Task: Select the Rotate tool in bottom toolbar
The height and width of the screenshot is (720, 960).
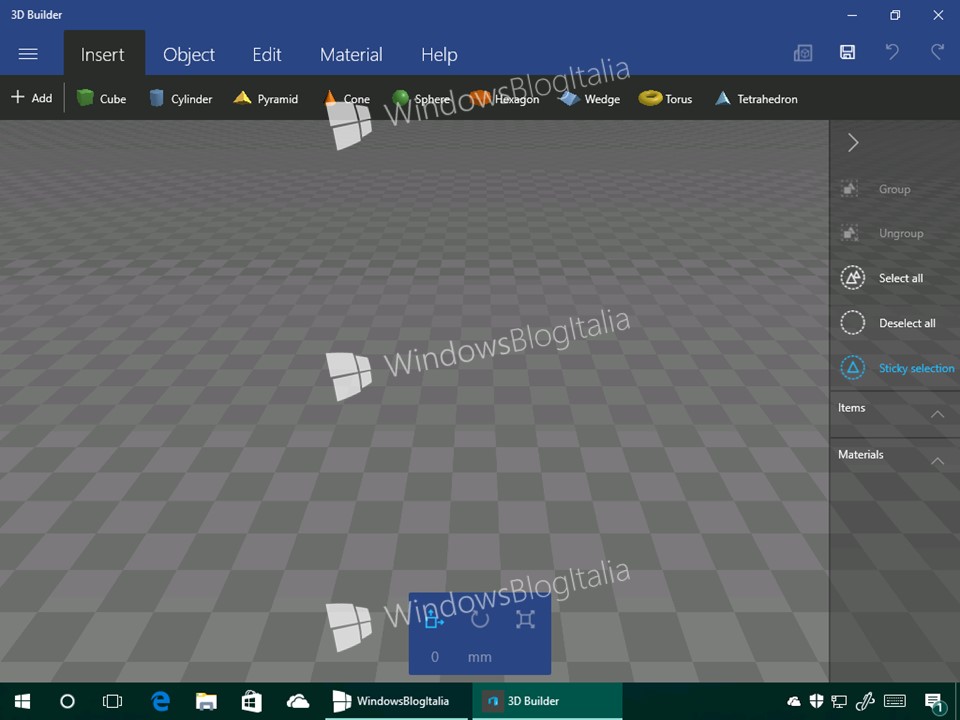Action: [x=480, y=619]
